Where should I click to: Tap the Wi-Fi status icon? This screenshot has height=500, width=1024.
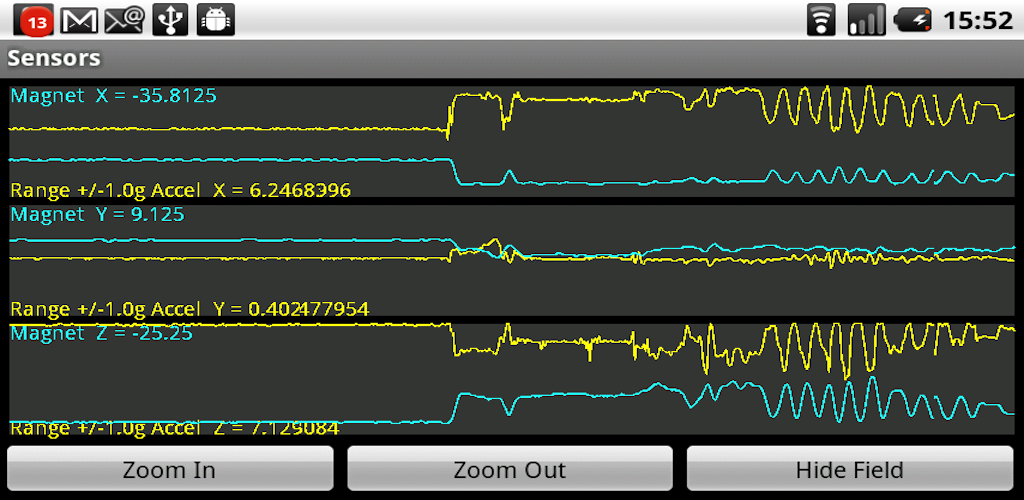coord(821,20)
